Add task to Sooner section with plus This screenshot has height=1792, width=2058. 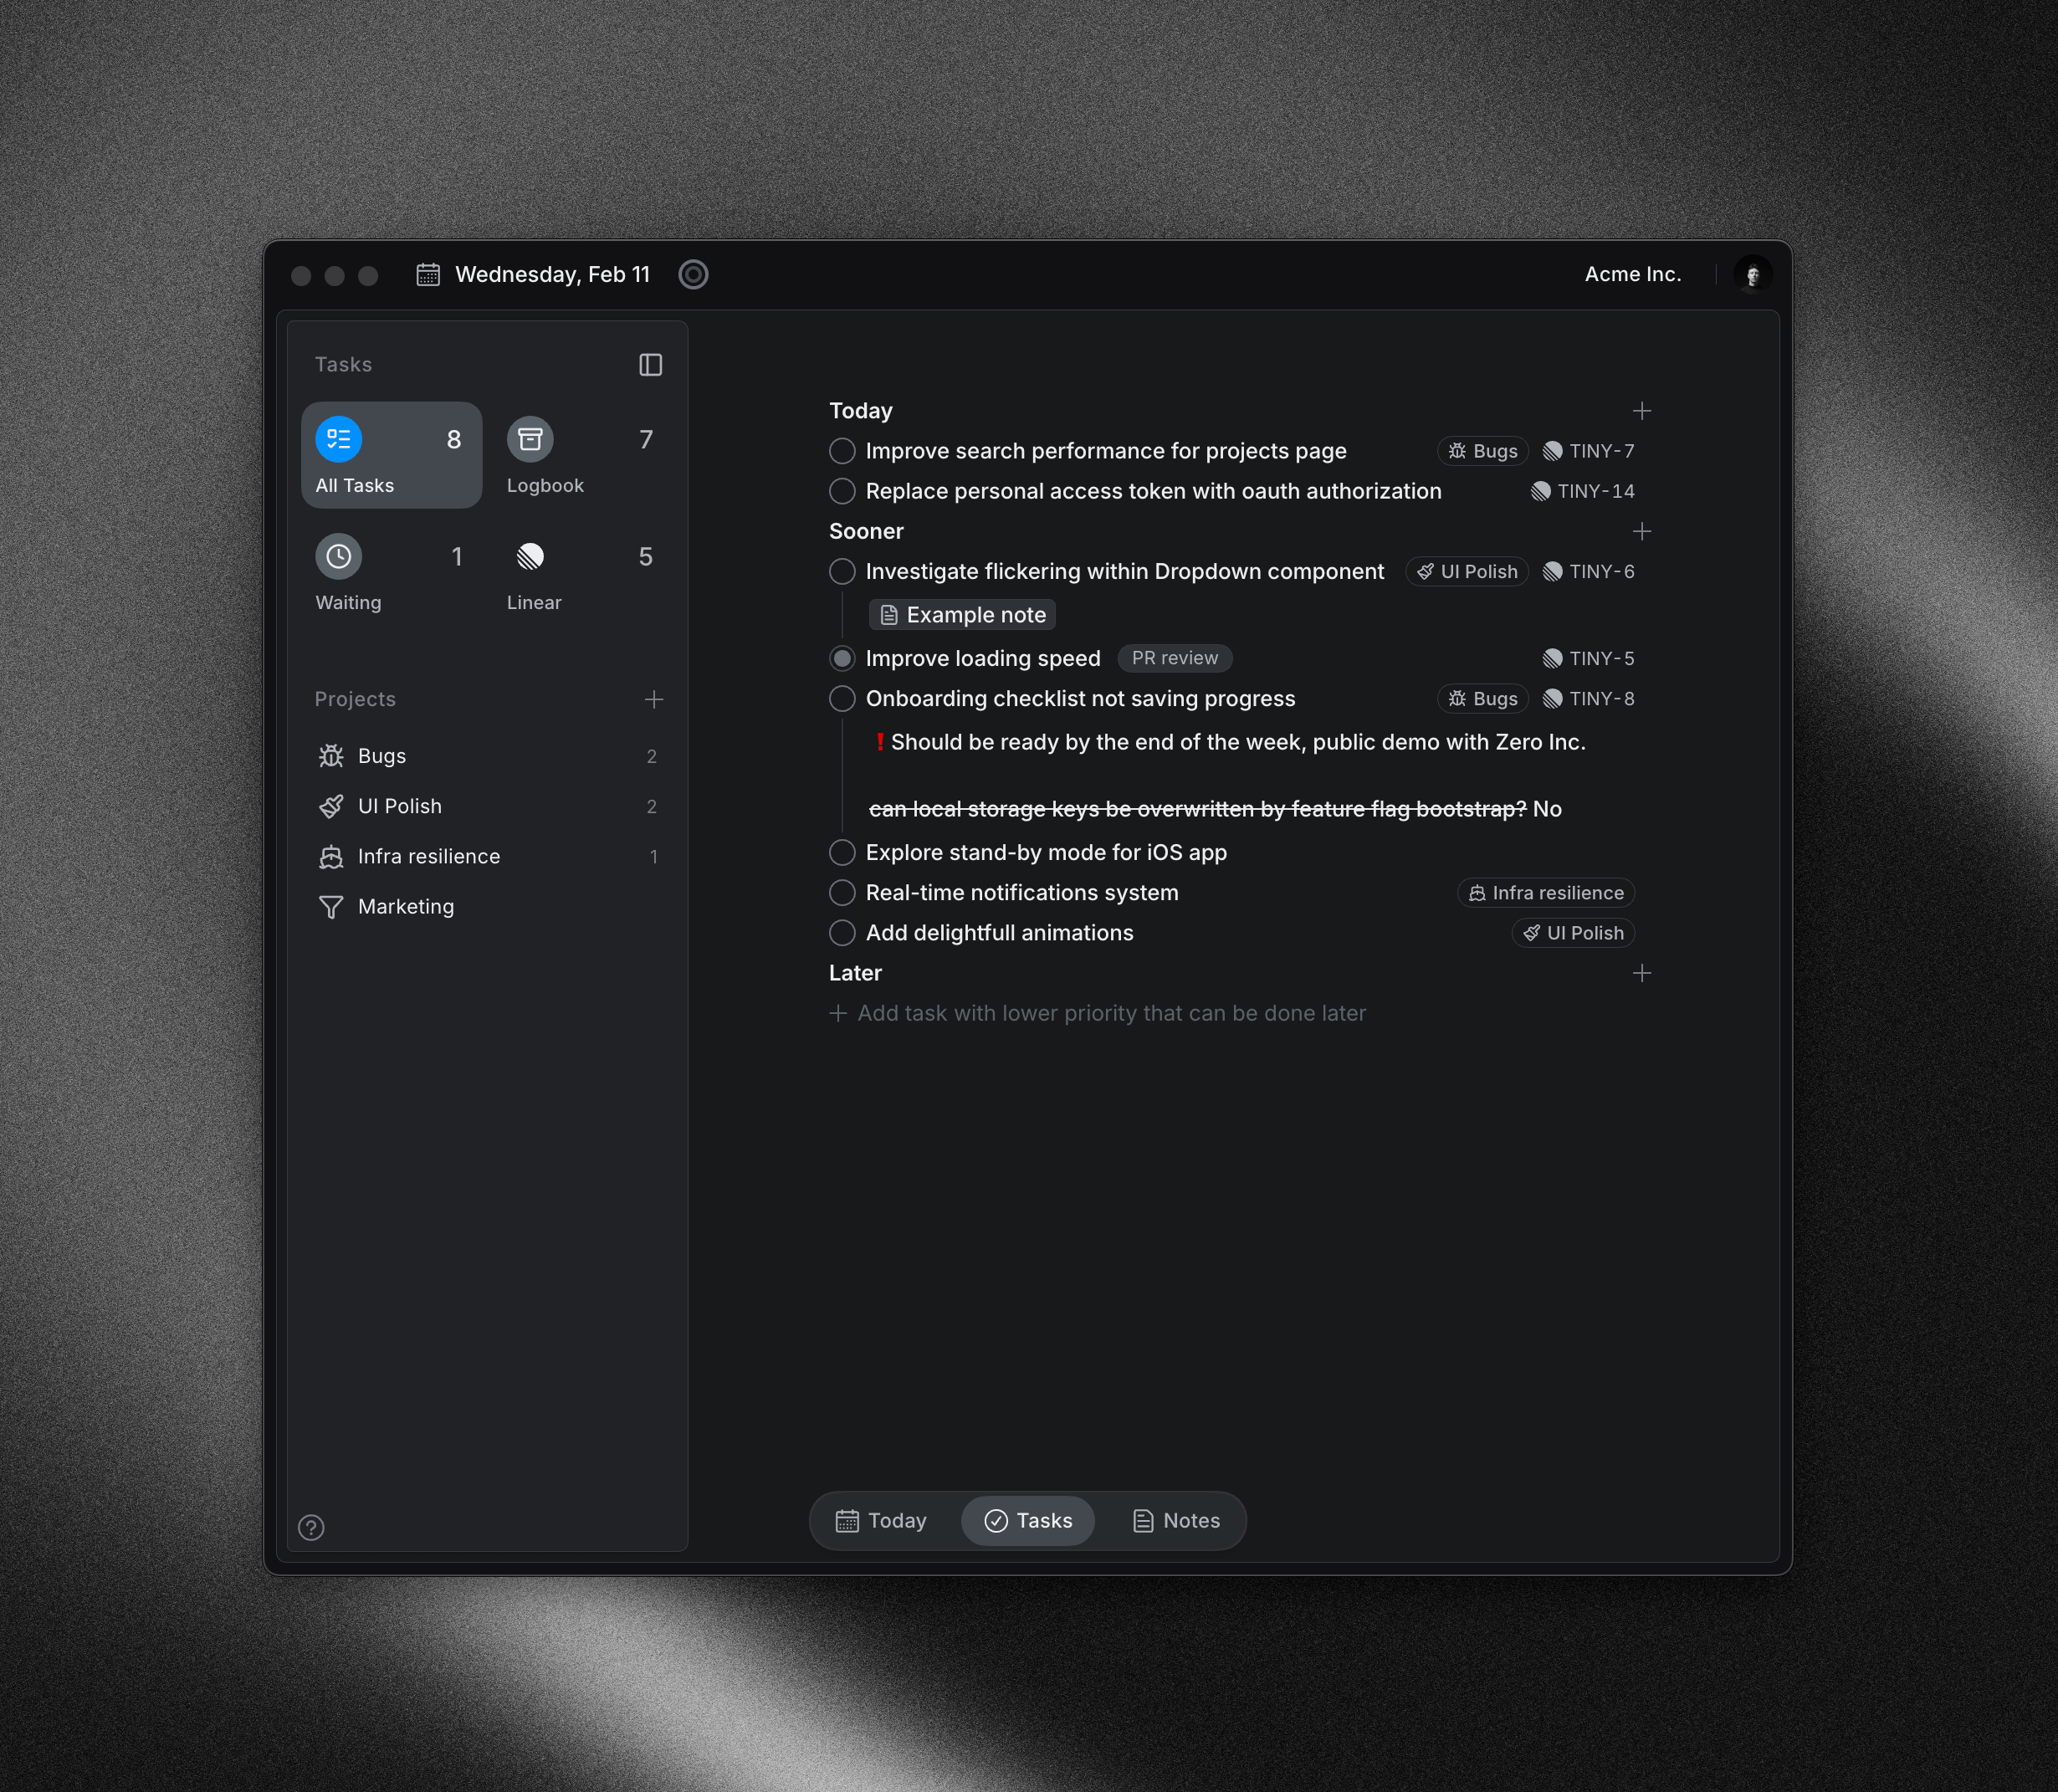(x=1641, y=531)
